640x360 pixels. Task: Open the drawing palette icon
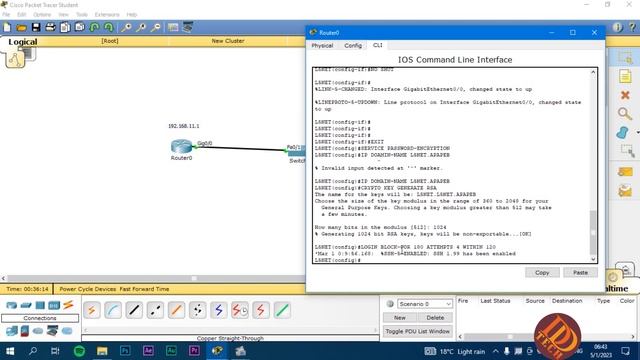[x=173, y=27]
